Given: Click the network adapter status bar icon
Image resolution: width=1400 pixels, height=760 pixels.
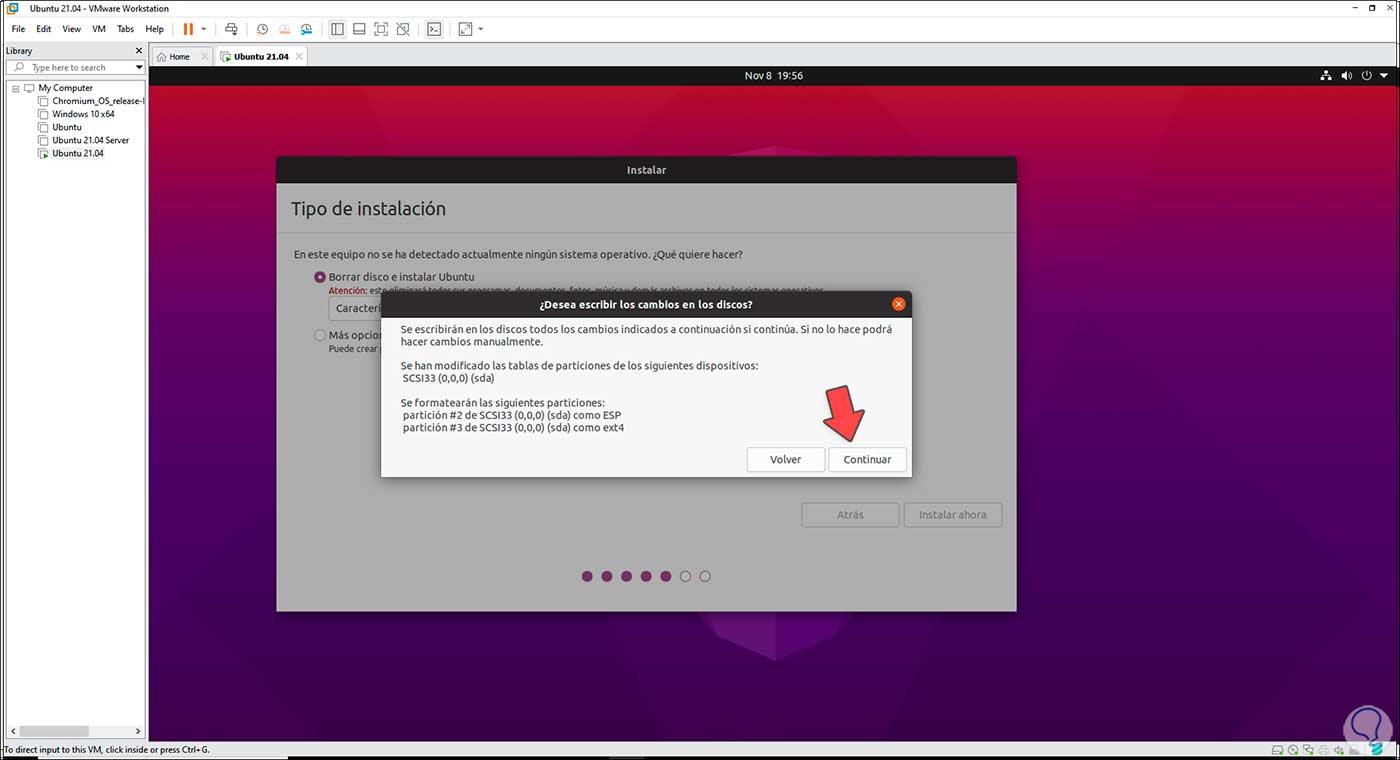Looking at the screenshot, I should 1308,750.
